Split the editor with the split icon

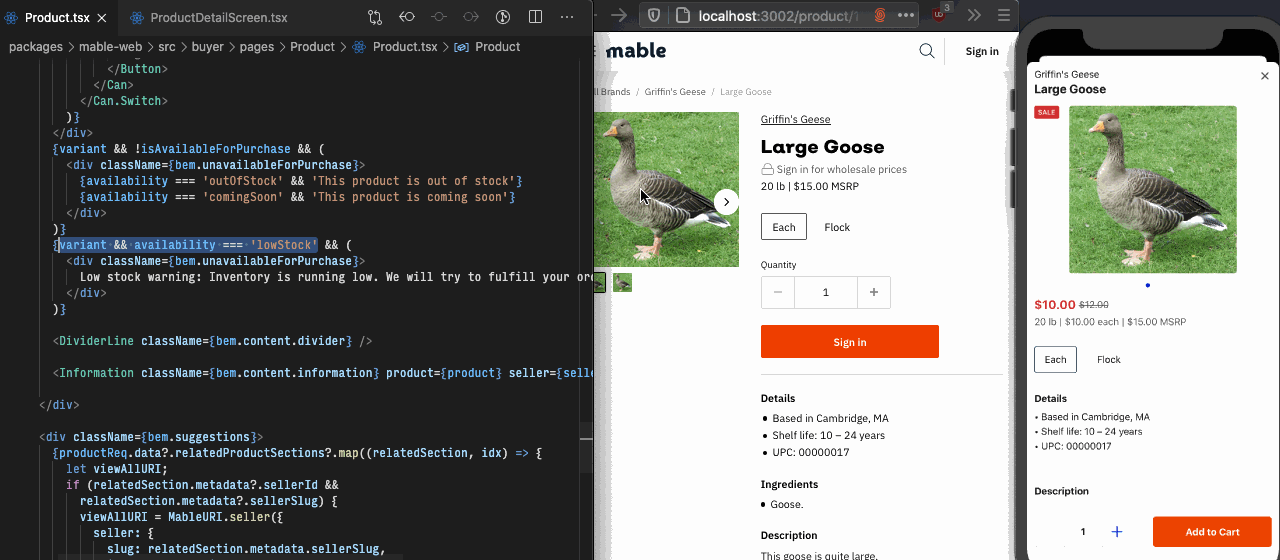[x=535, y=17]
